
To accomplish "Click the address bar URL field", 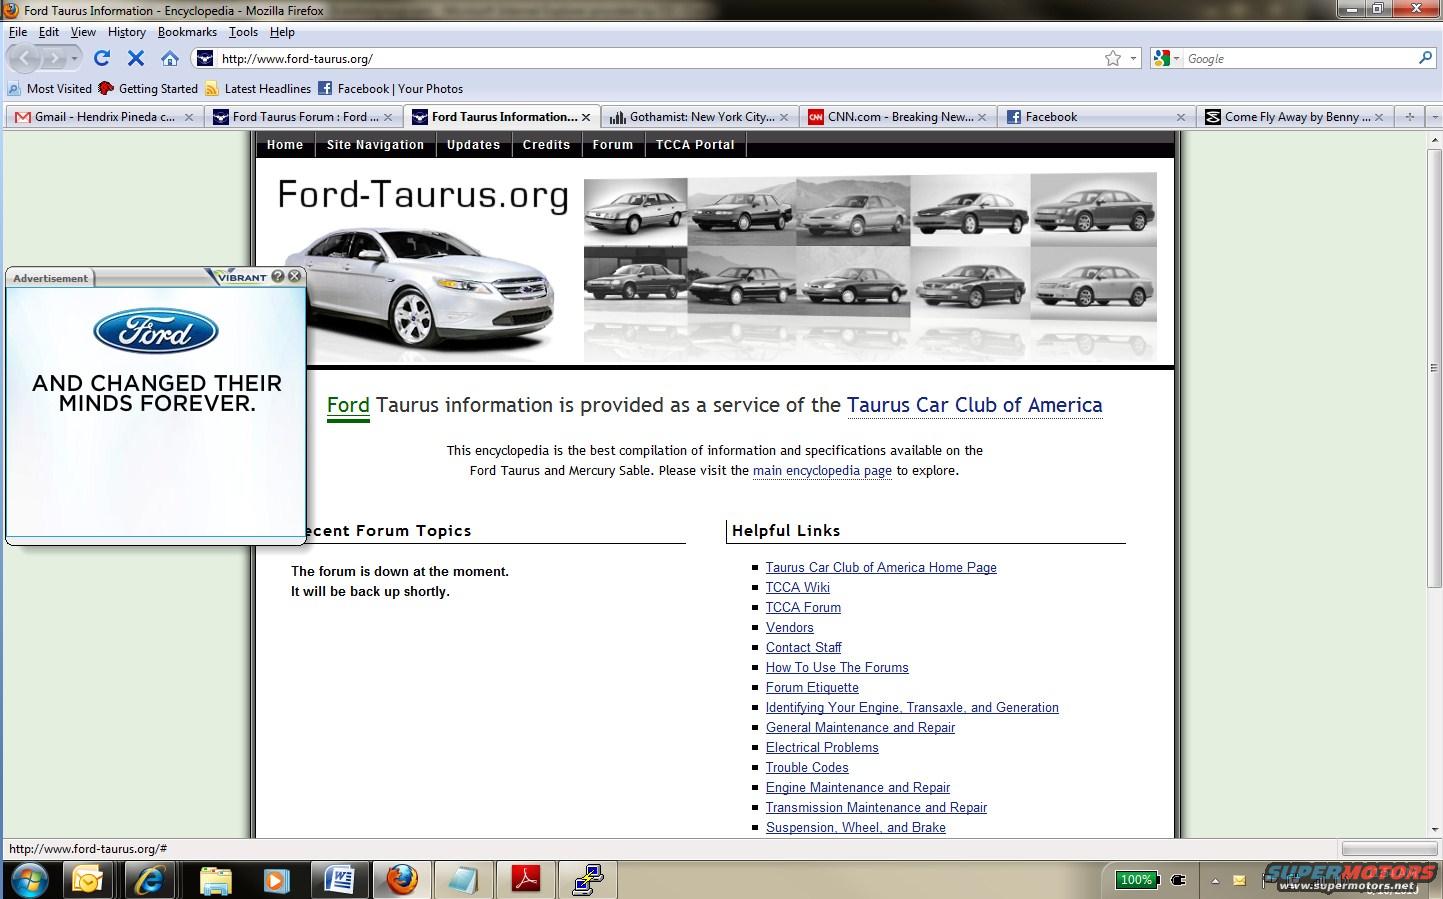I will coord(660,58).
